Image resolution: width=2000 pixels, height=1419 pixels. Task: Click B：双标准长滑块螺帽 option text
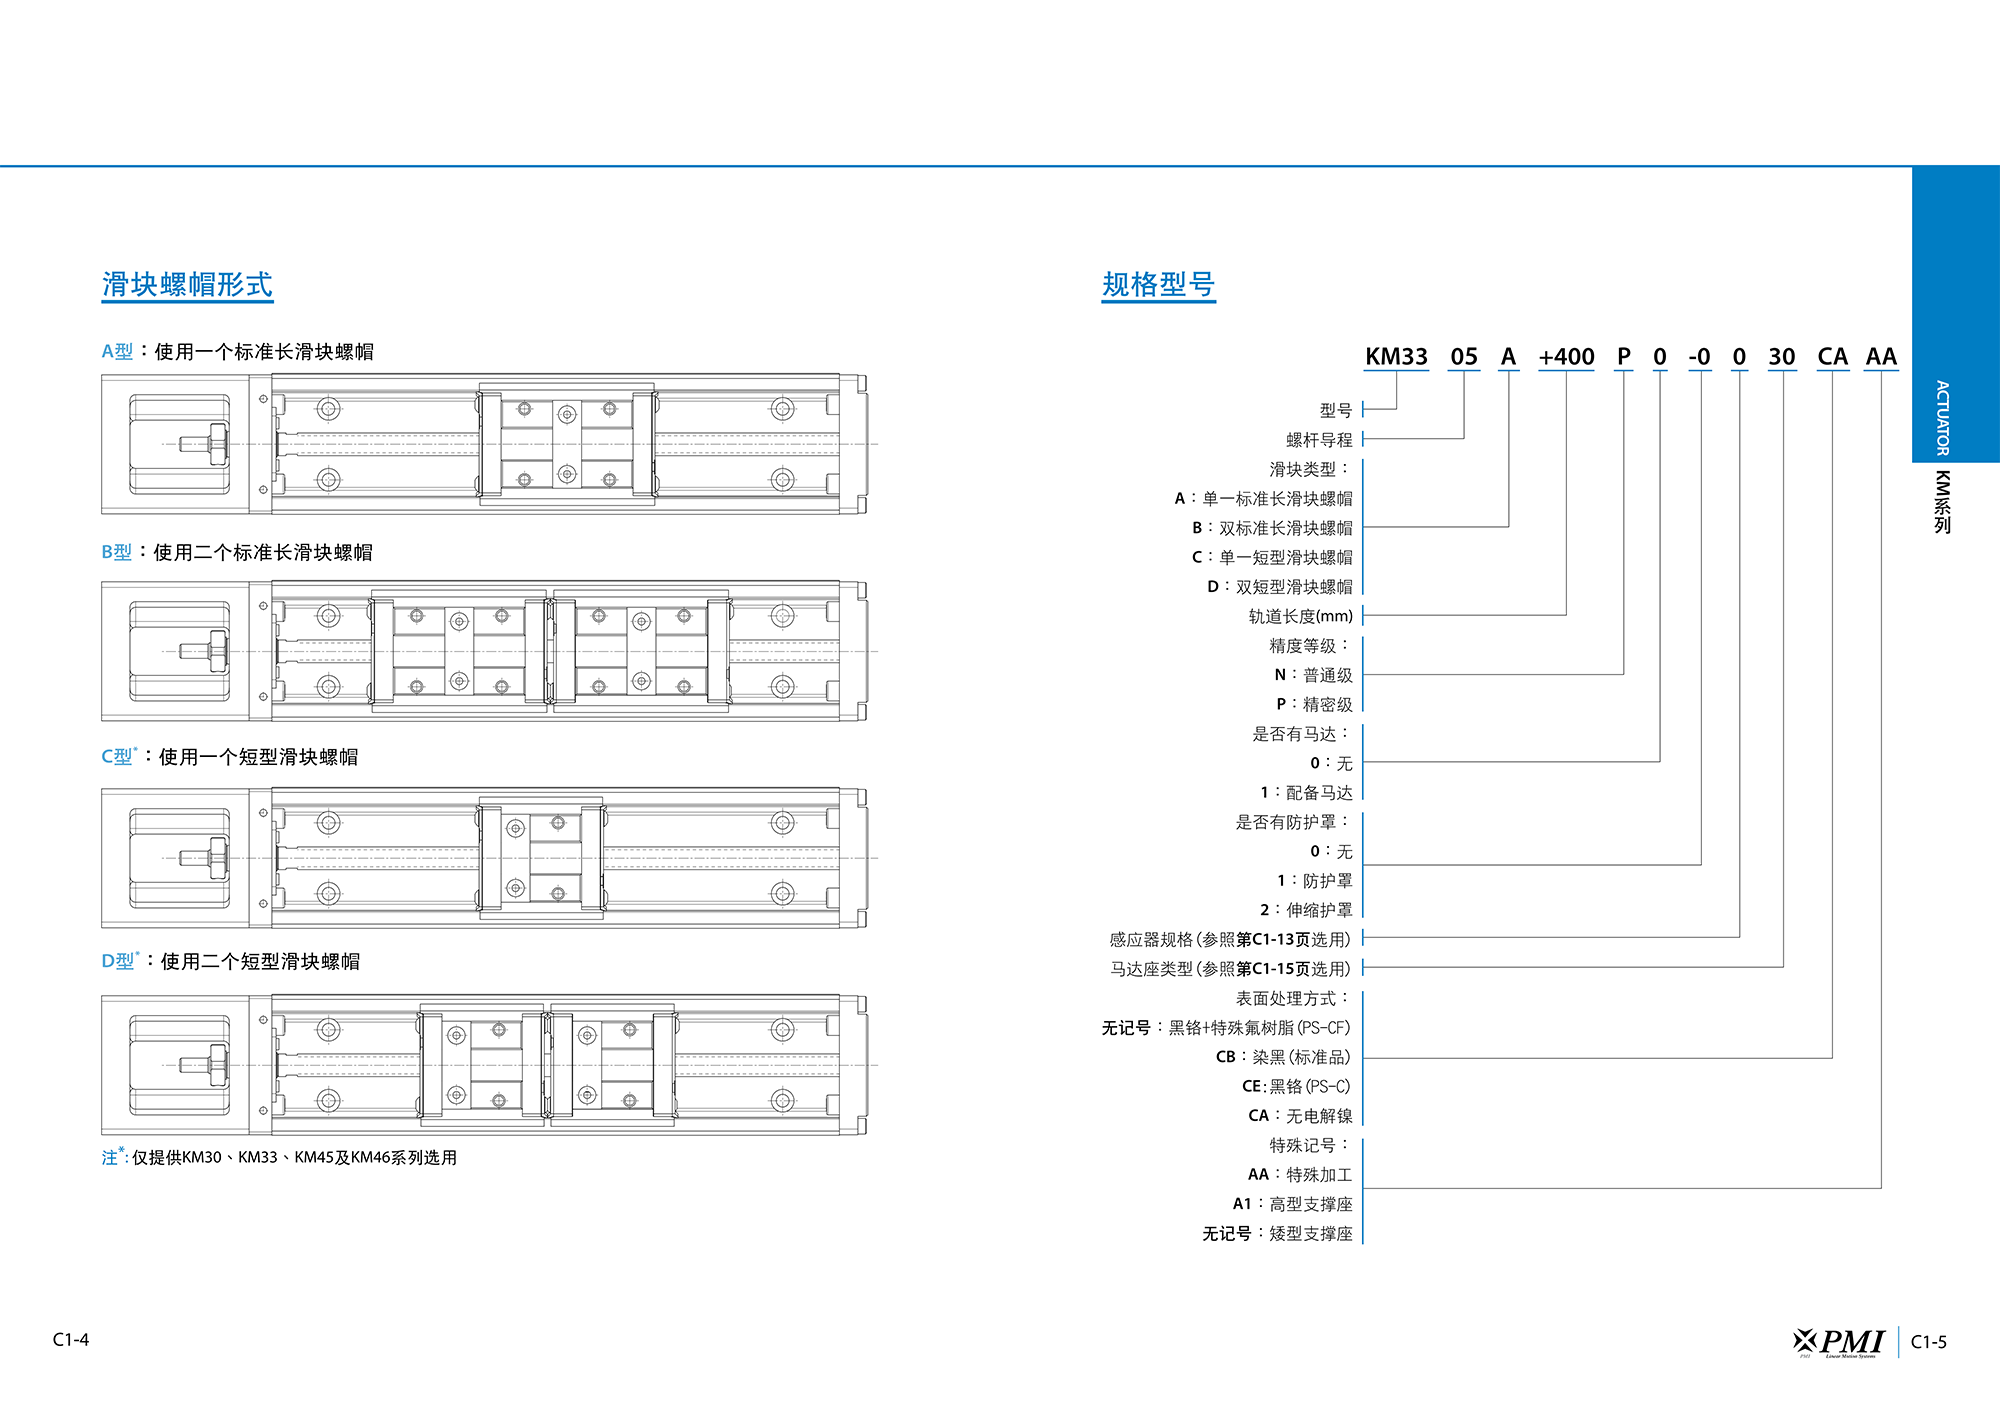[x=1272, y=527]
